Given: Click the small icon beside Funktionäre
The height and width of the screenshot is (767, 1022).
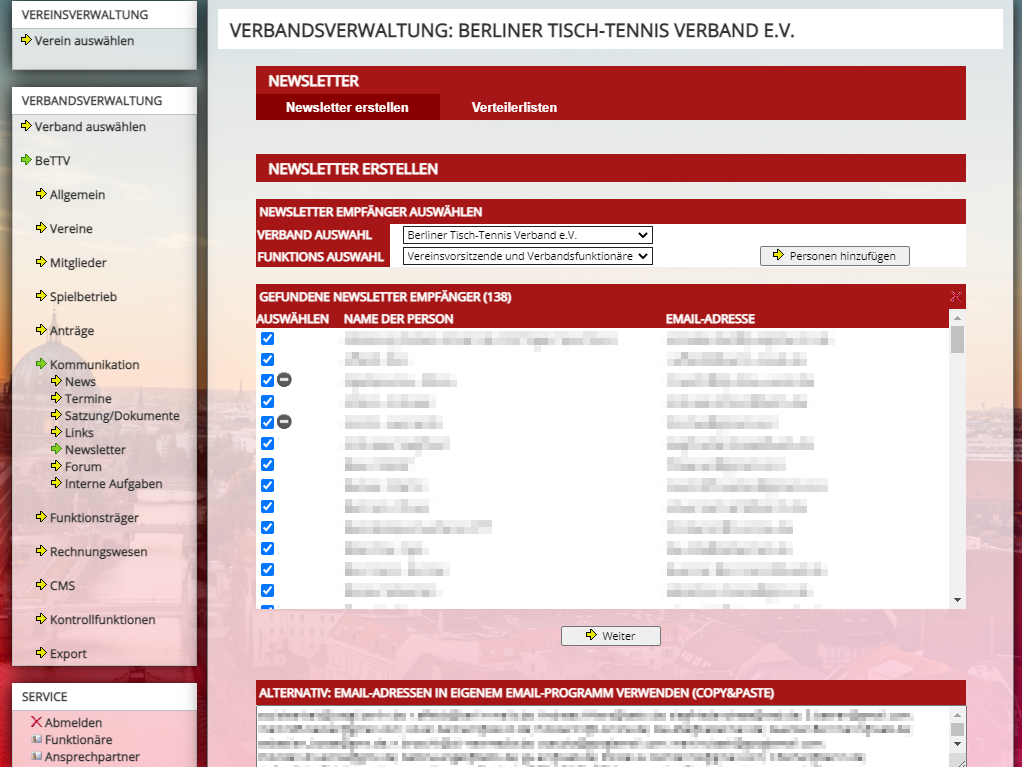Looking at the screenshot, I should (36, 739).
